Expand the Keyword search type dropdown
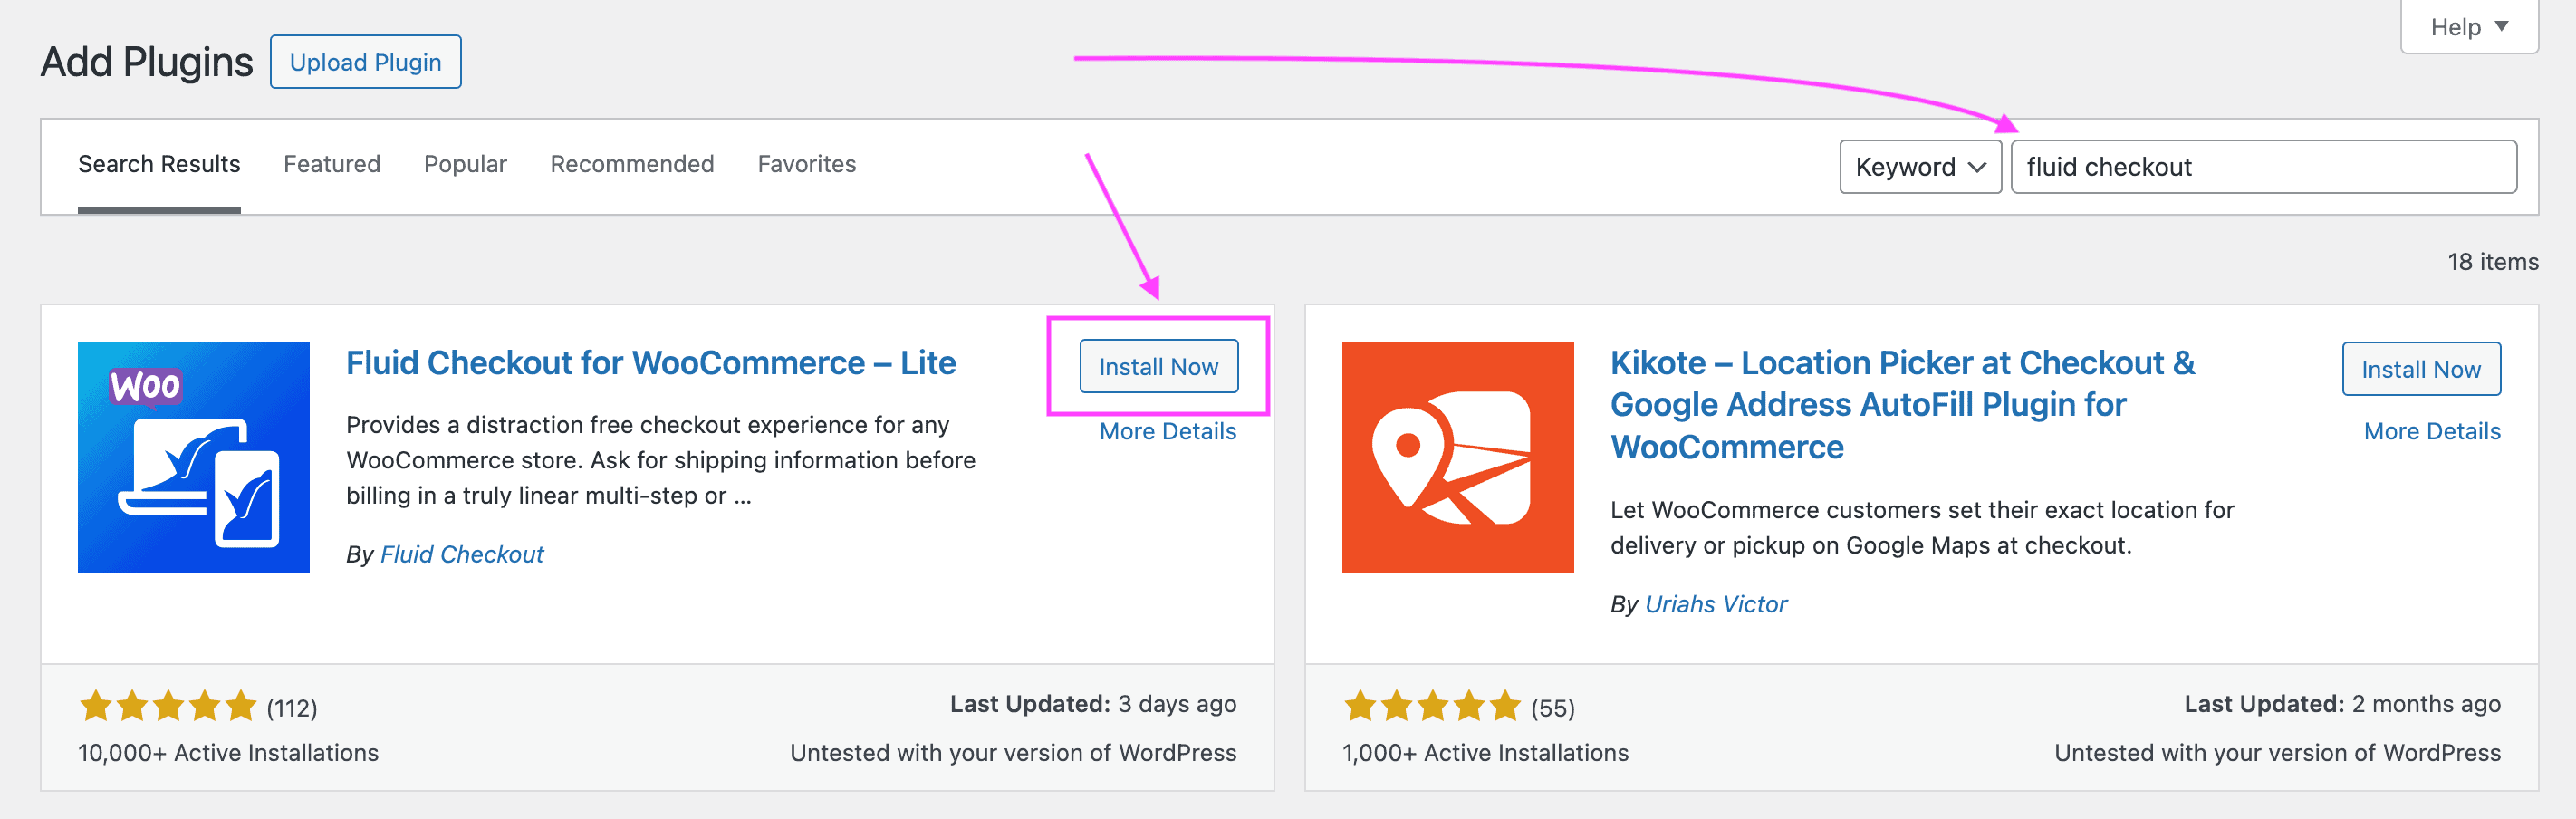The height and width of the screenshot is (819, 2576). coord(1919,167)
